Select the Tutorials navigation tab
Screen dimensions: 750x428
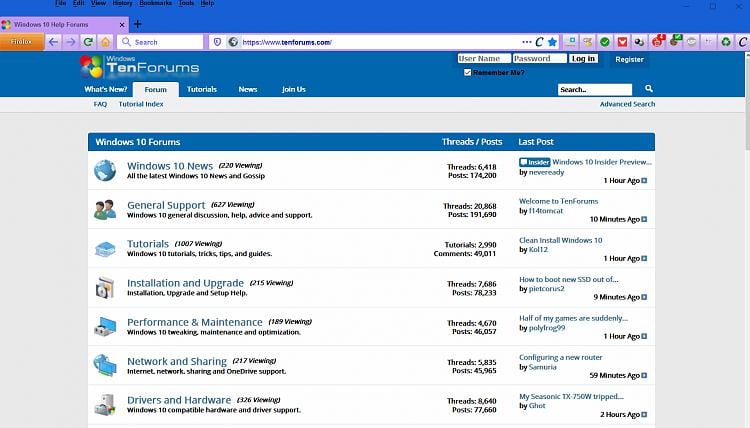[202, 89]
